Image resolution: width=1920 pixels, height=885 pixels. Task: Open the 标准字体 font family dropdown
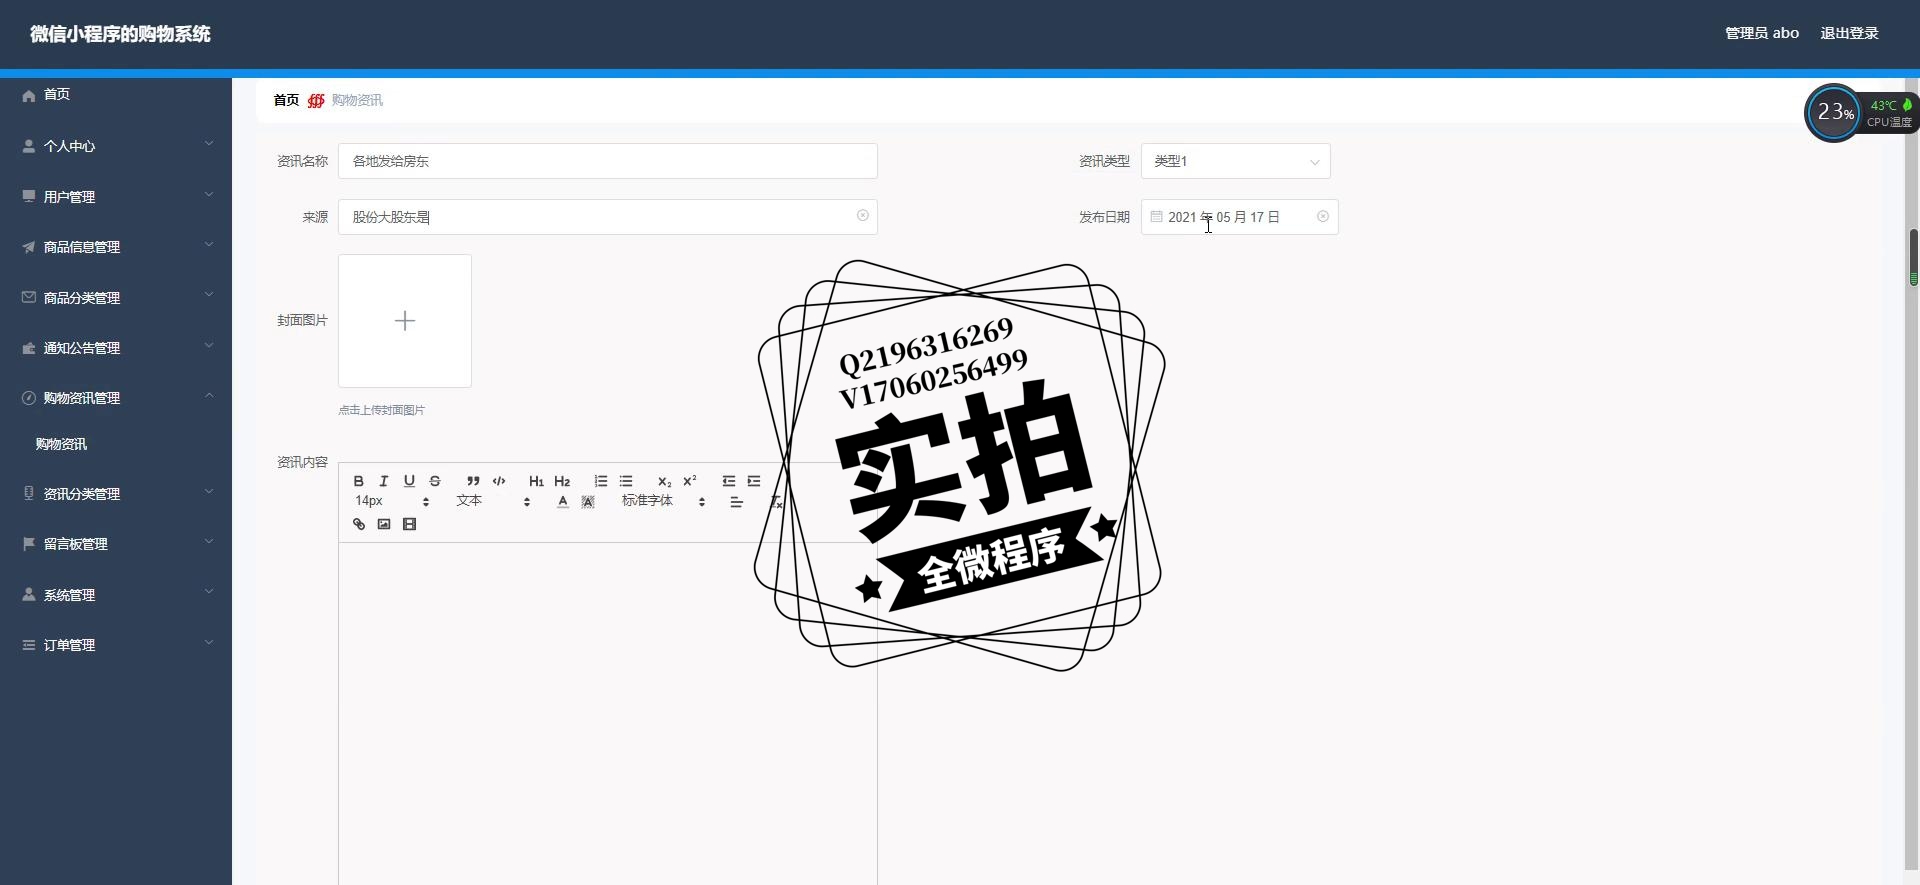coord(664,501)
